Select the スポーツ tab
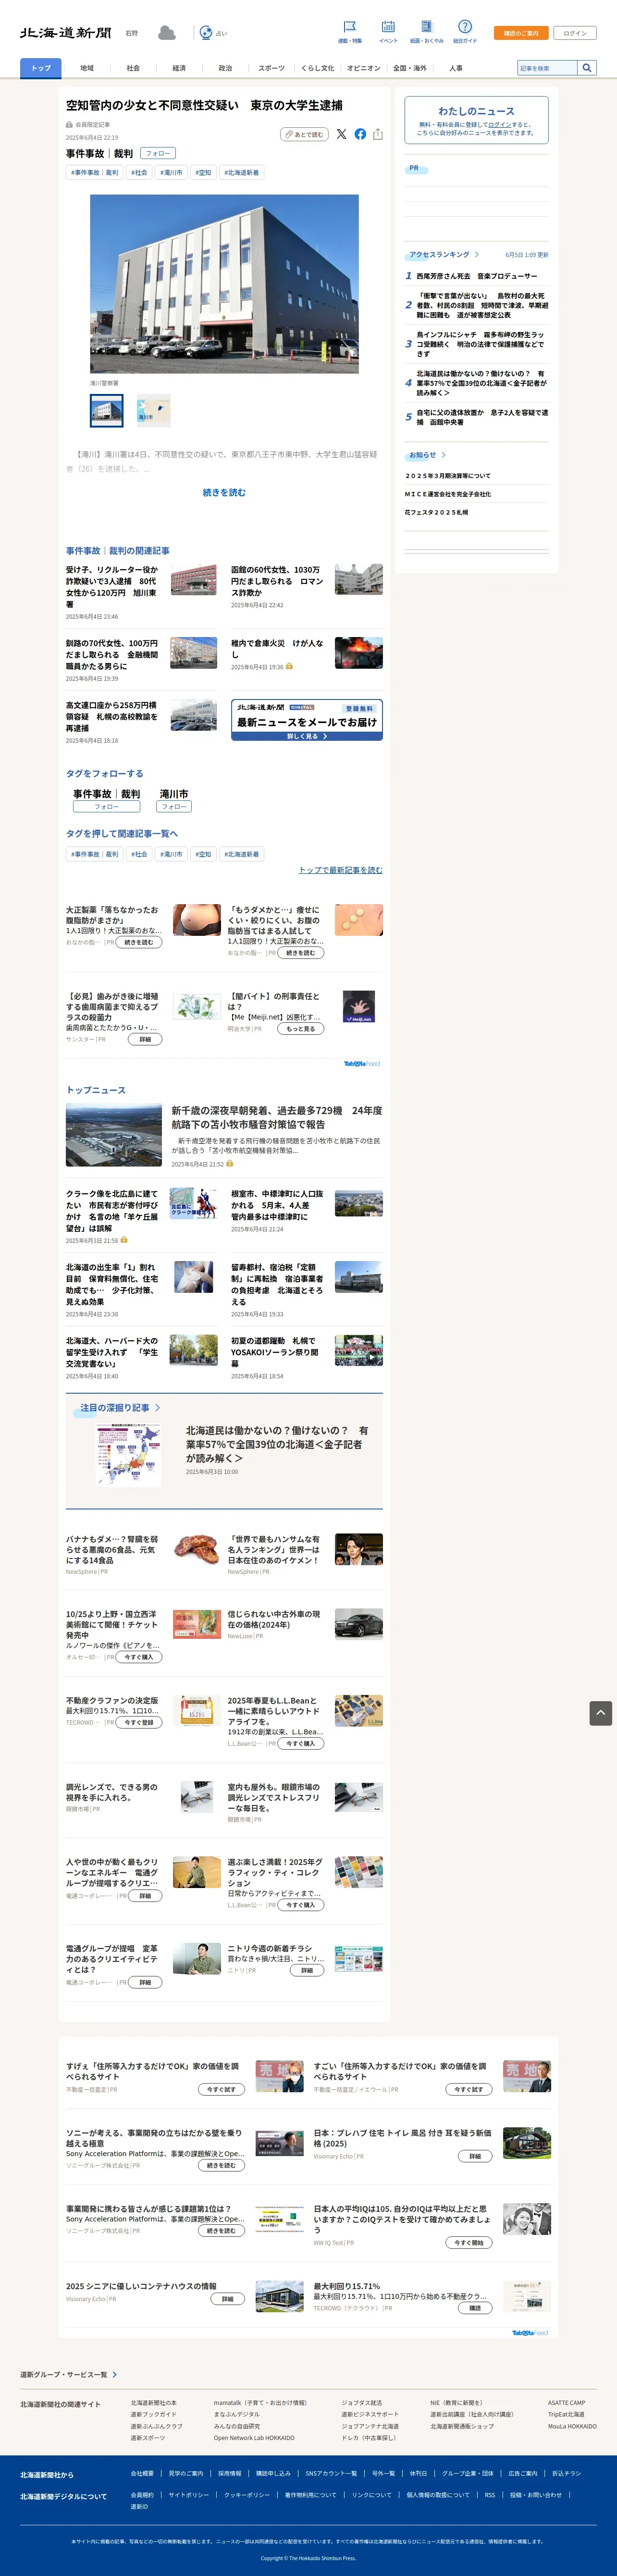Viewport: 617px width, 2576px height. click(x=271, y=68)
